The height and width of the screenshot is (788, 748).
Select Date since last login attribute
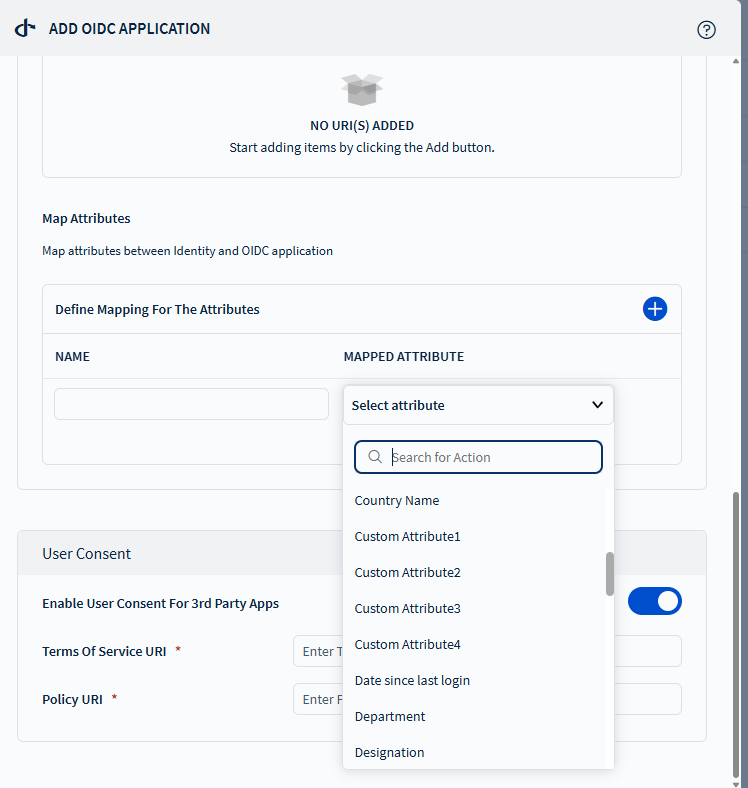(x=412, y=681)
